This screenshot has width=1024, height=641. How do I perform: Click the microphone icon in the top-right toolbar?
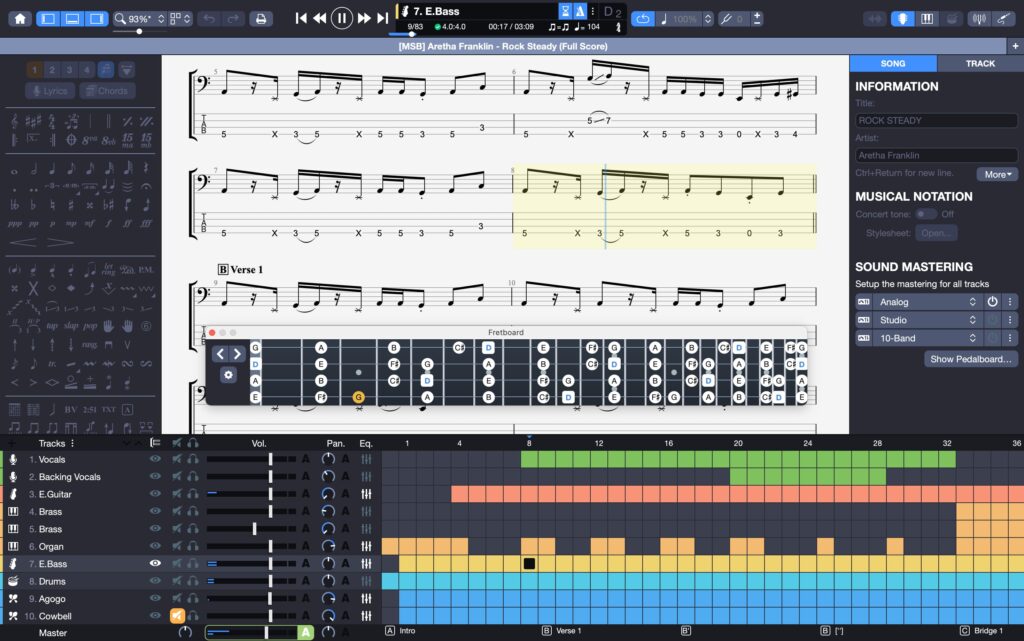(x=903, y=17)
